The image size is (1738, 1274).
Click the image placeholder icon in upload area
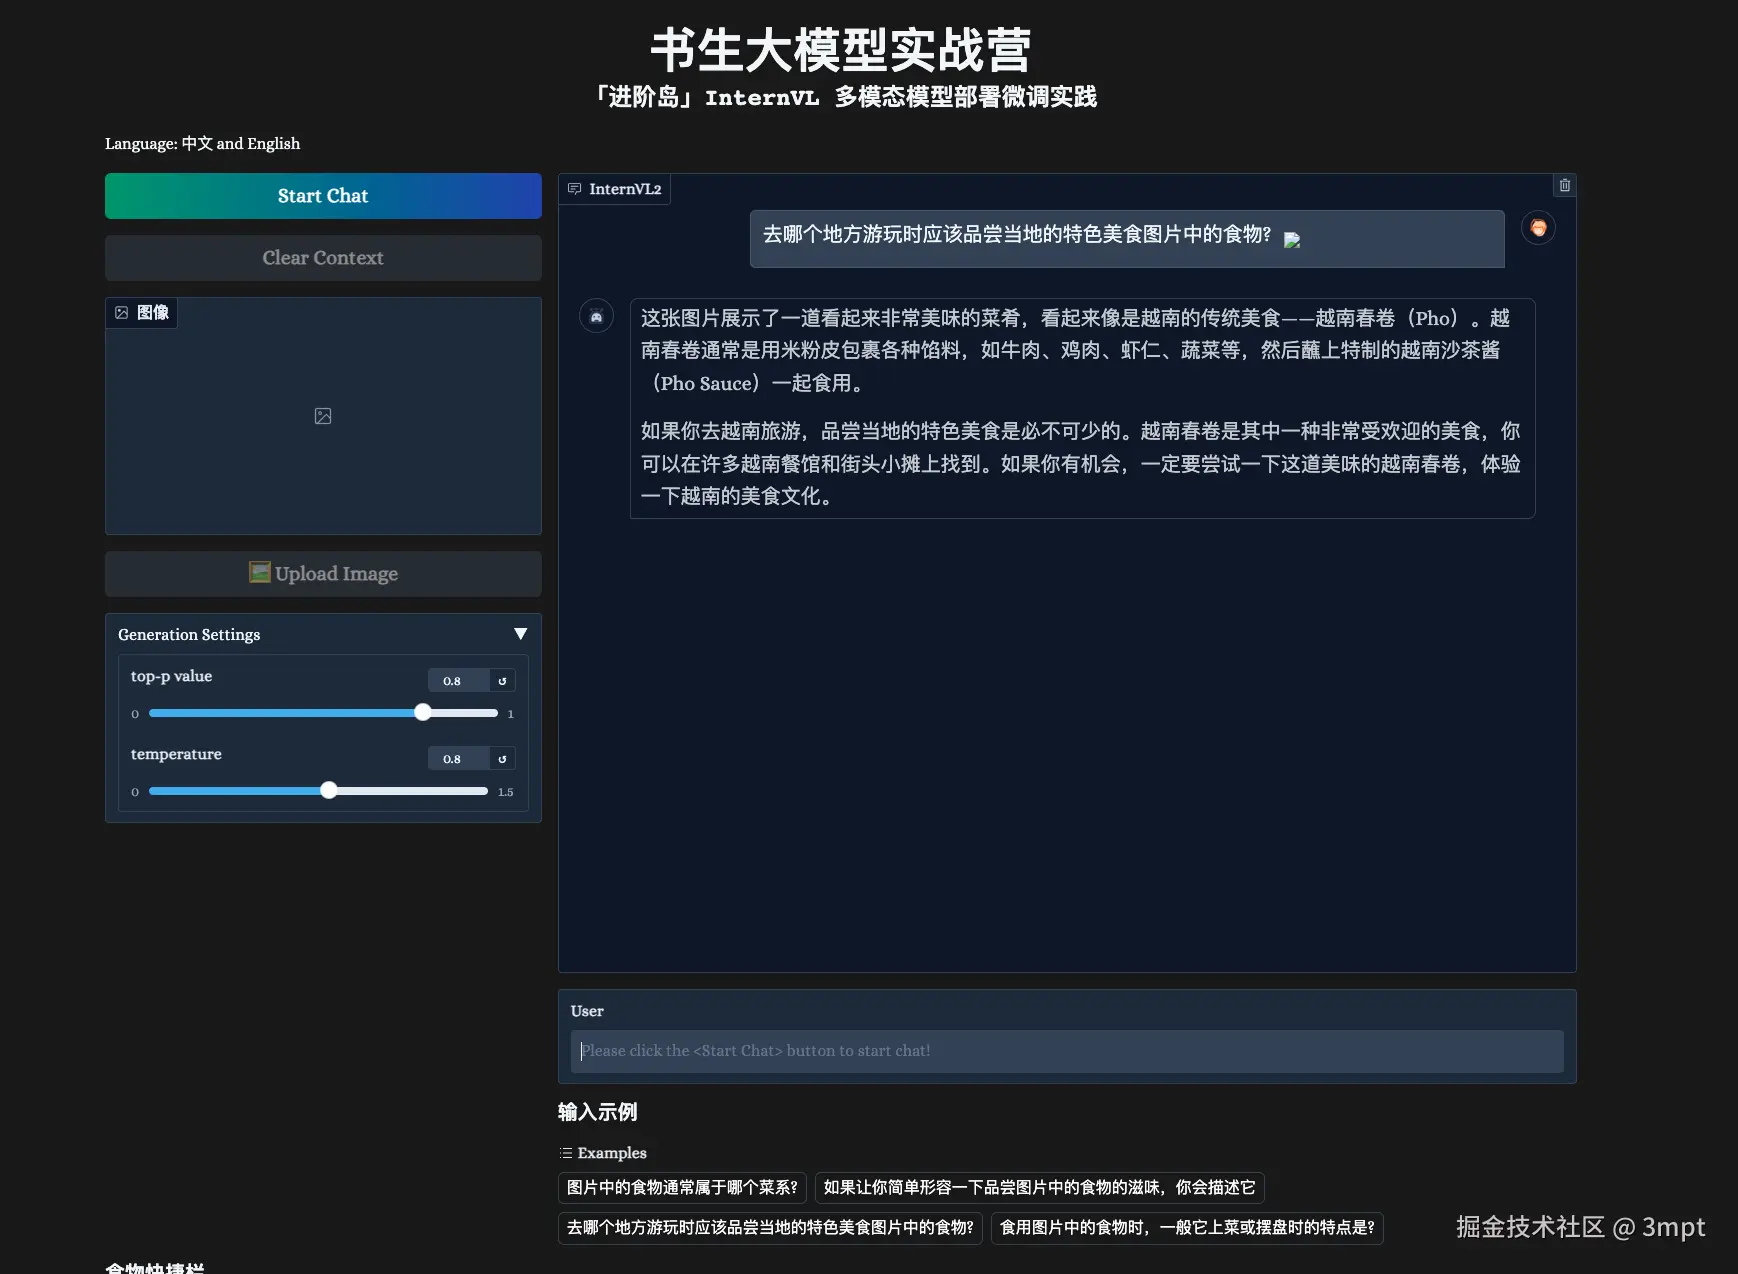[x=323, y=416]
